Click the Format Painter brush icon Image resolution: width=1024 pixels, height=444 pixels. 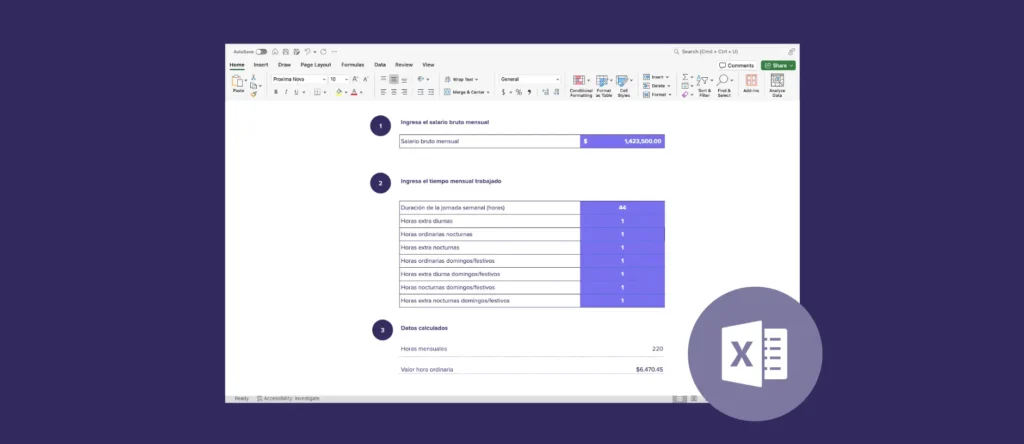[254, 95]
